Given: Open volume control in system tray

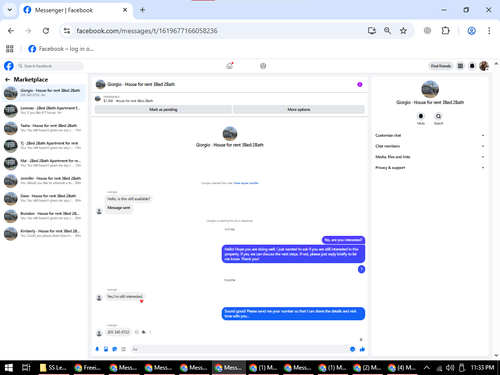Looking at the screenshot, I should click(x=450, y=368).
